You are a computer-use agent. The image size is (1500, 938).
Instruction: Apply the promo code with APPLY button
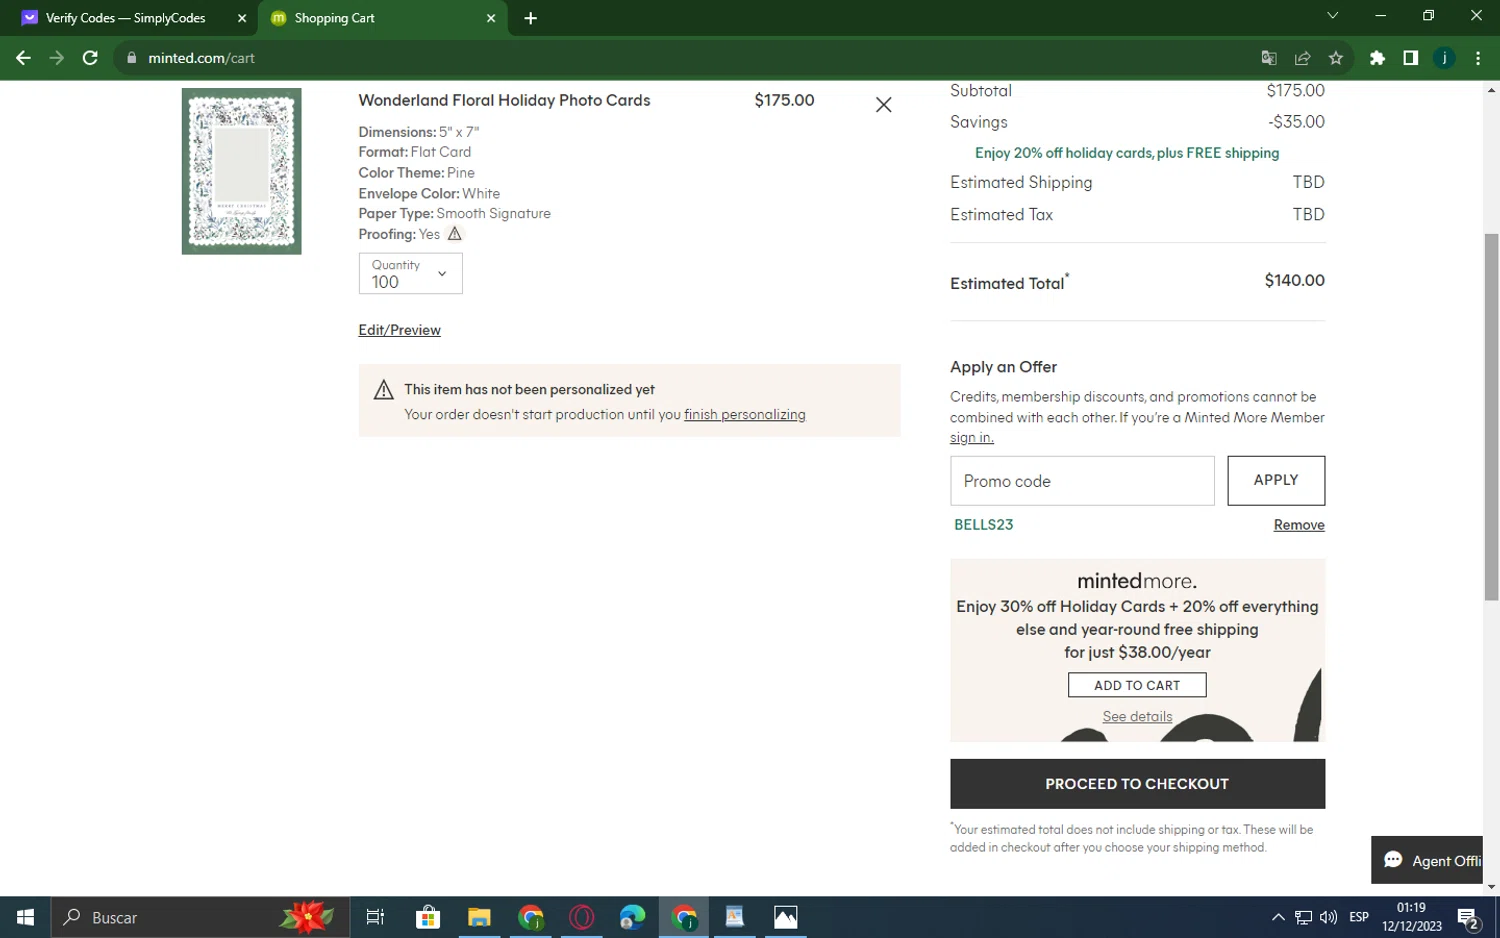pos(1276,481)
